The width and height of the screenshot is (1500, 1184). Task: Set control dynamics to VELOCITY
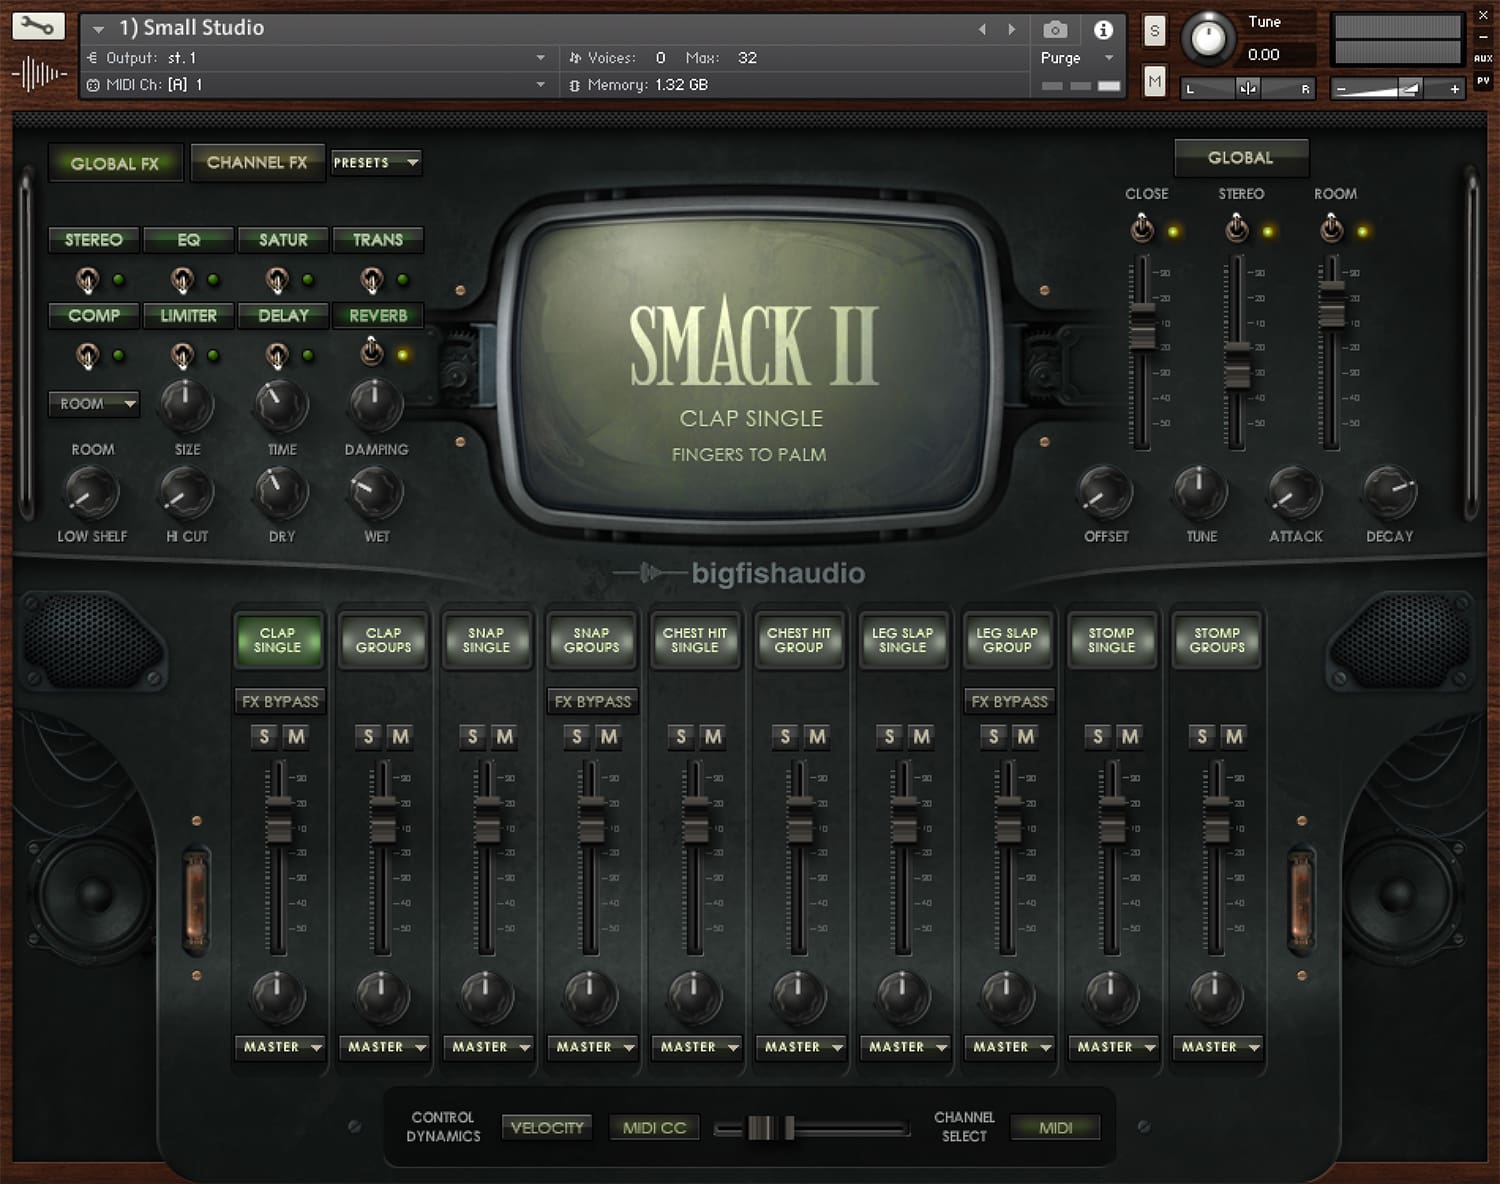(546, 1127)
